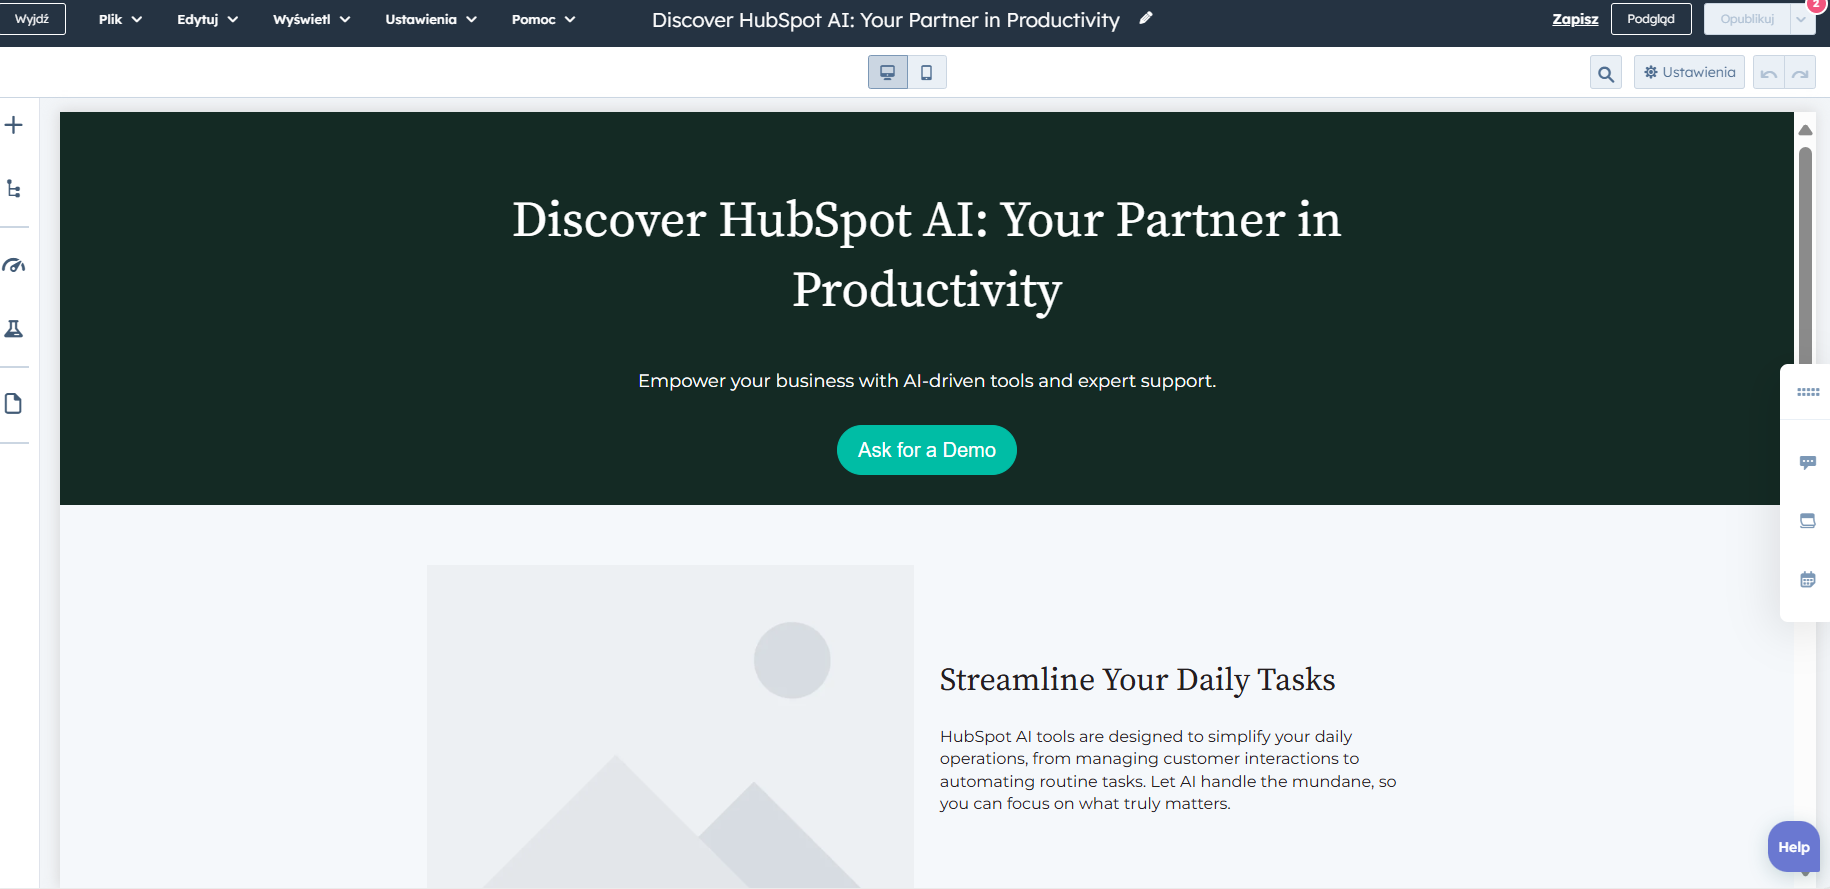Switch to mobile preview view
1830x889 pixels.
[x=927, y=72]
